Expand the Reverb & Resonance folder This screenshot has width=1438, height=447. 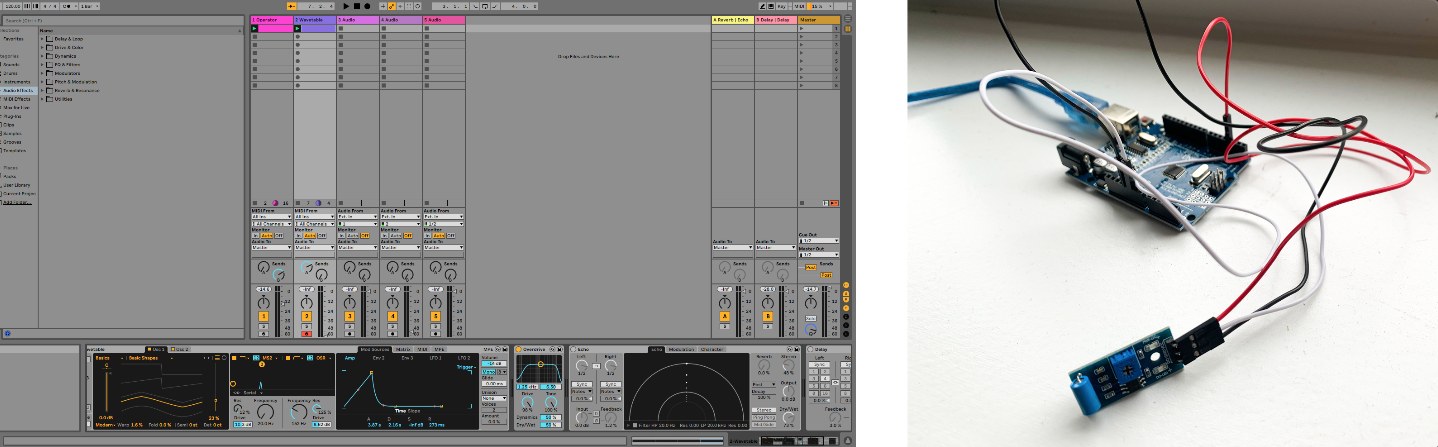pos(42,90)
